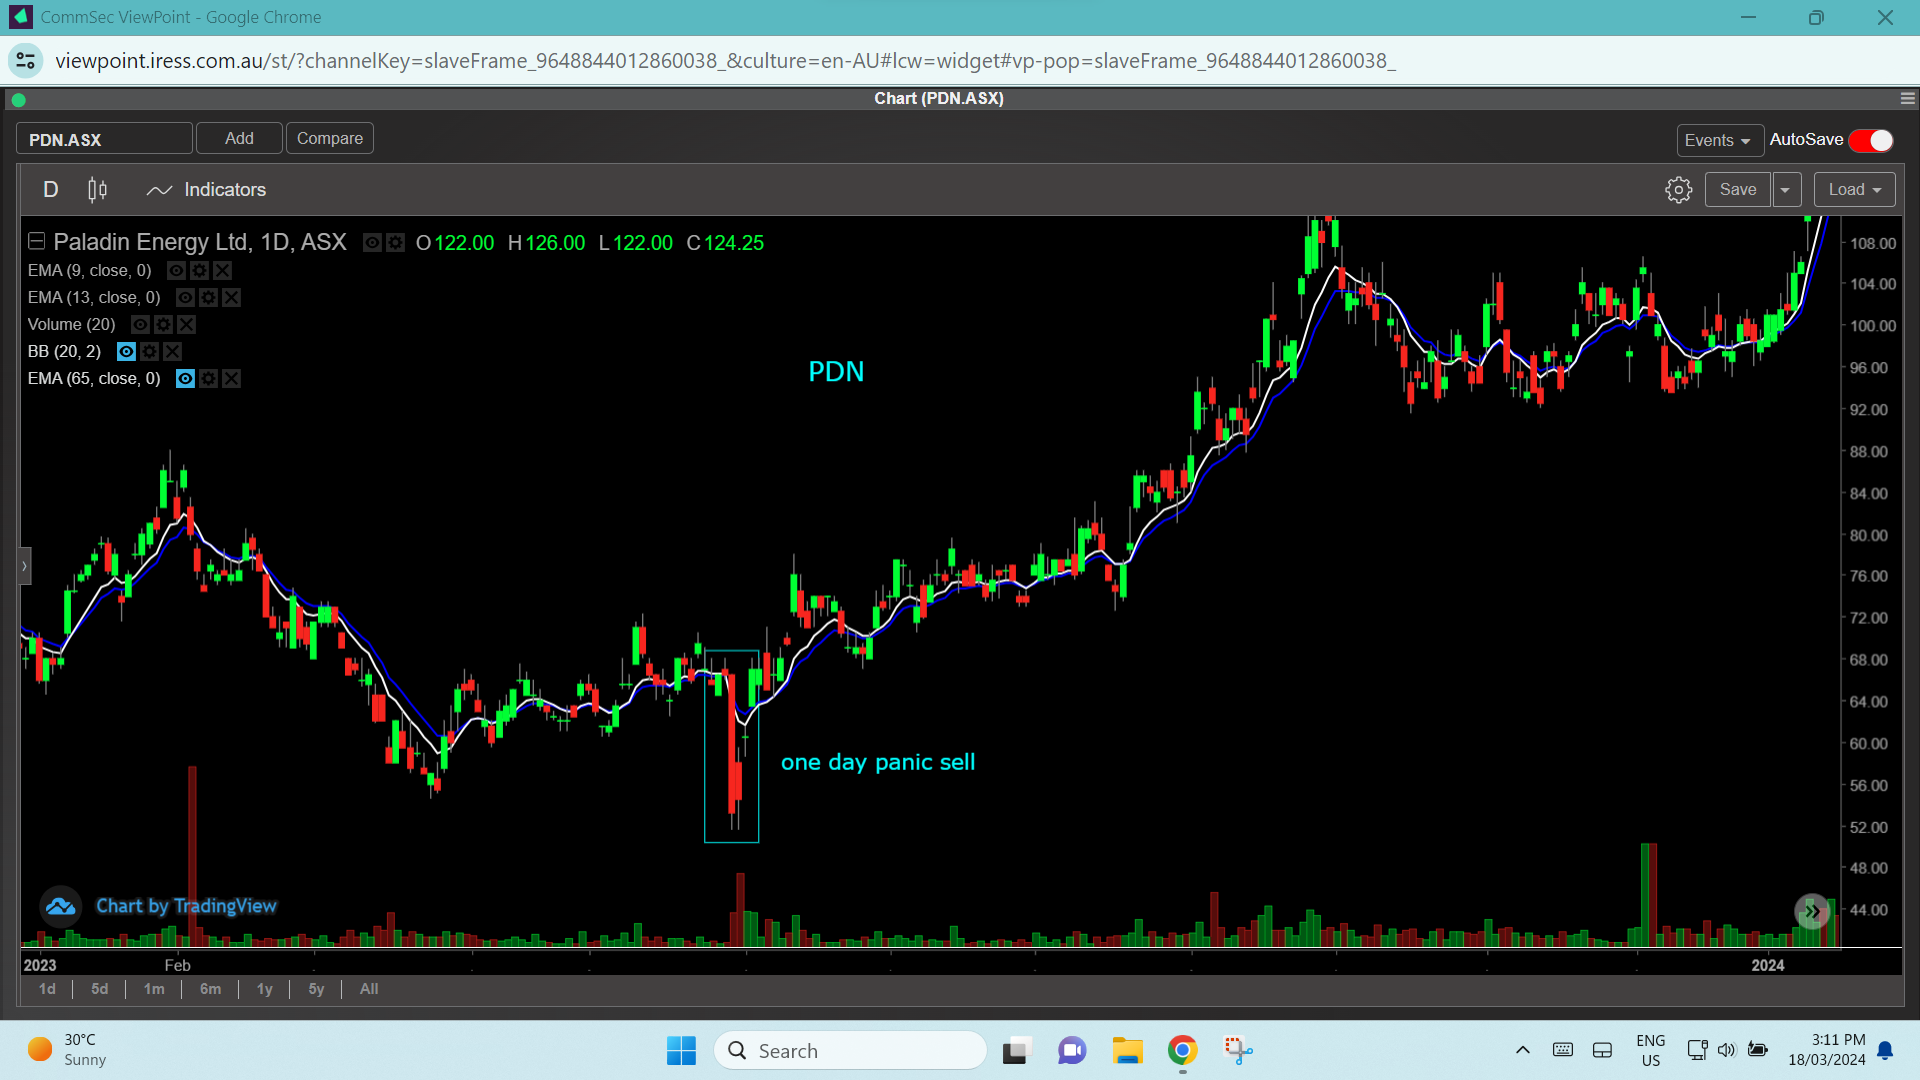Image resolution: width=1920 pixels, height=1080 pixels.
Task: Click the taskbar Search box
Action: coord(851,1051)
